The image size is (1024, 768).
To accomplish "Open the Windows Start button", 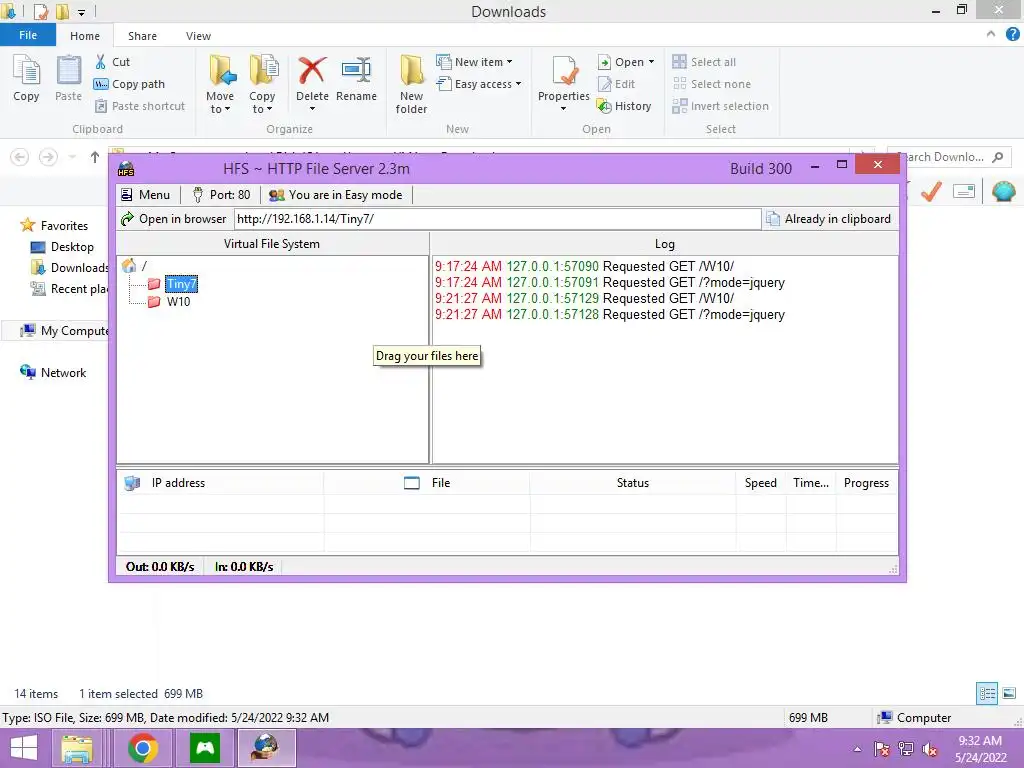I will click(x=24, y=748).
